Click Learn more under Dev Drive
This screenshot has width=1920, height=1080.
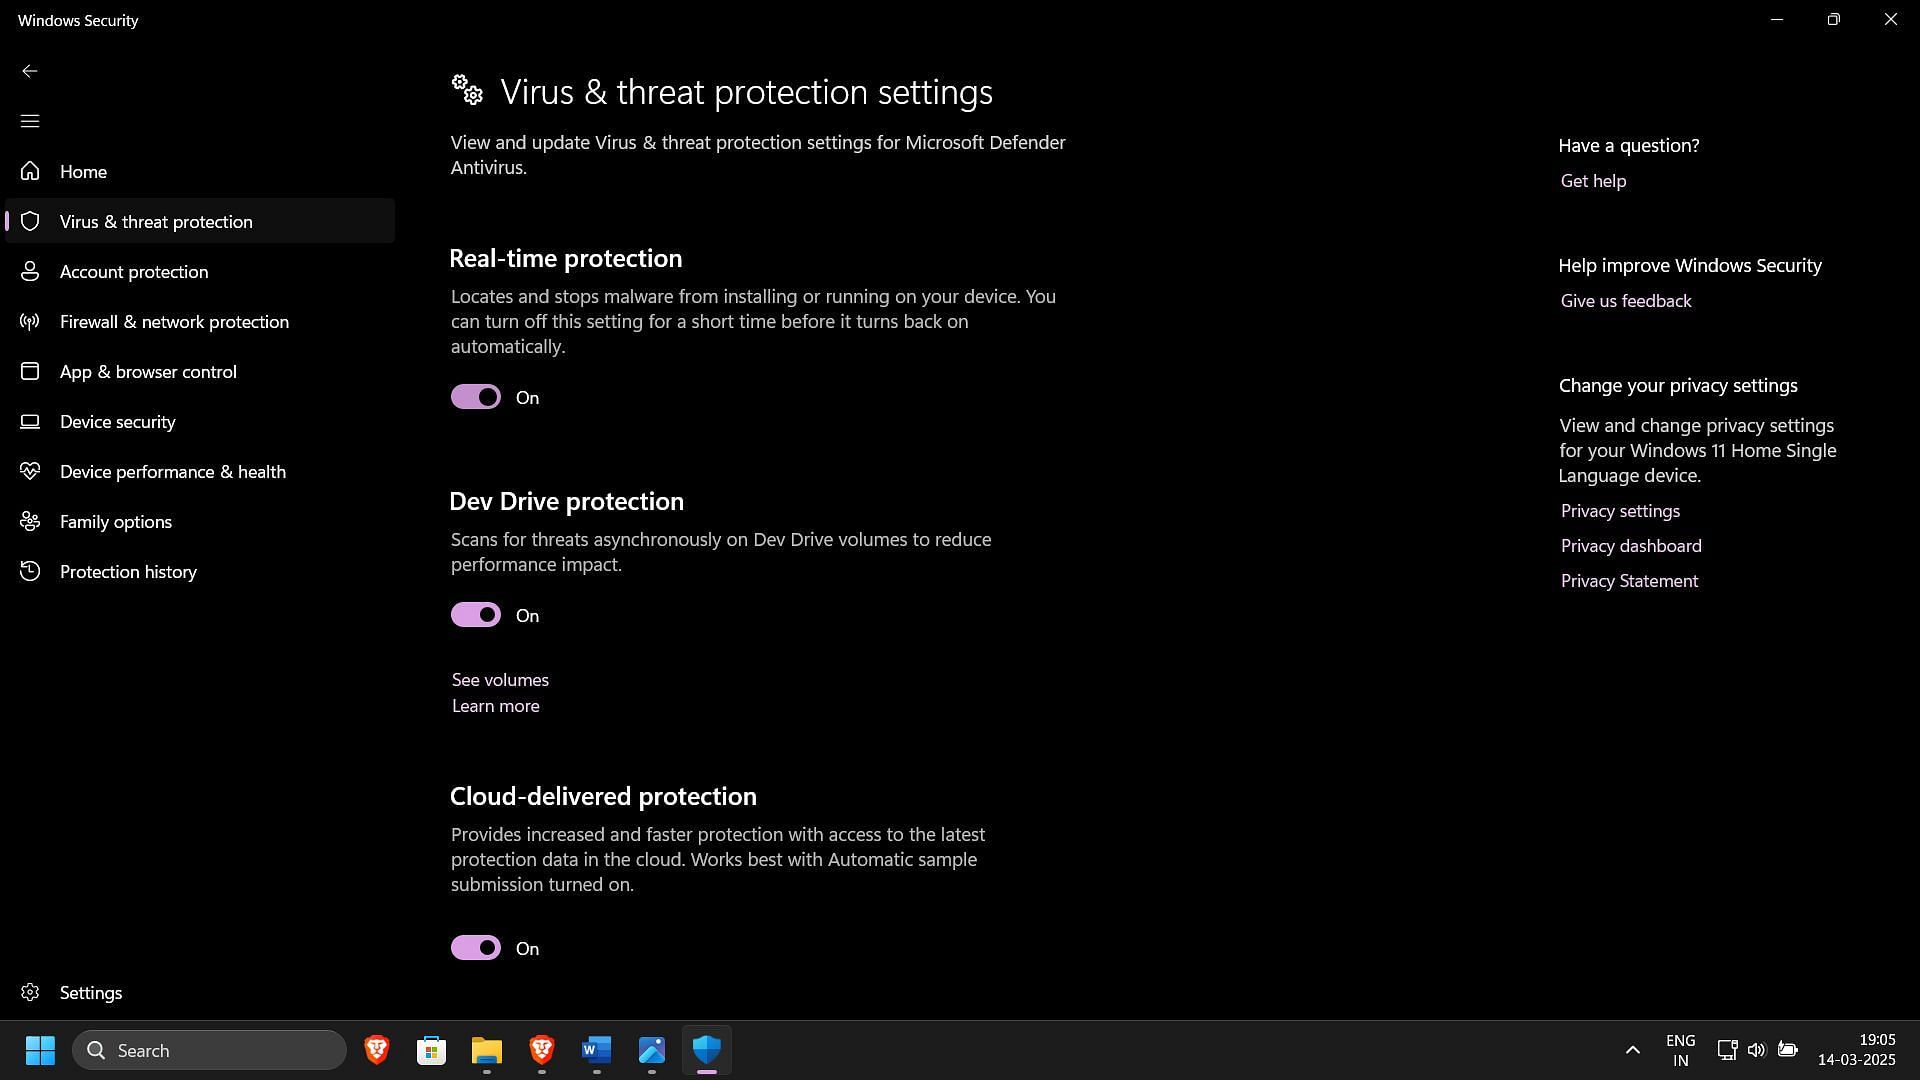[x=495, y=706]
